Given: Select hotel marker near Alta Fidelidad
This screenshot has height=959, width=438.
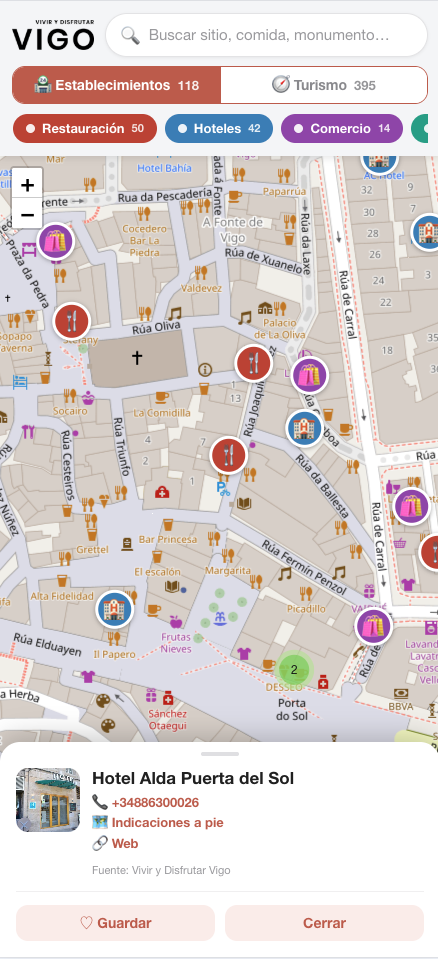Looking at the screenshot, I should point(114,609).
